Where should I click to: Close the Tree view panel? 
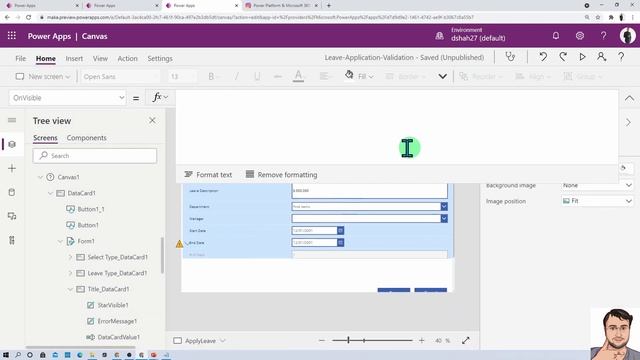(152, 120)
